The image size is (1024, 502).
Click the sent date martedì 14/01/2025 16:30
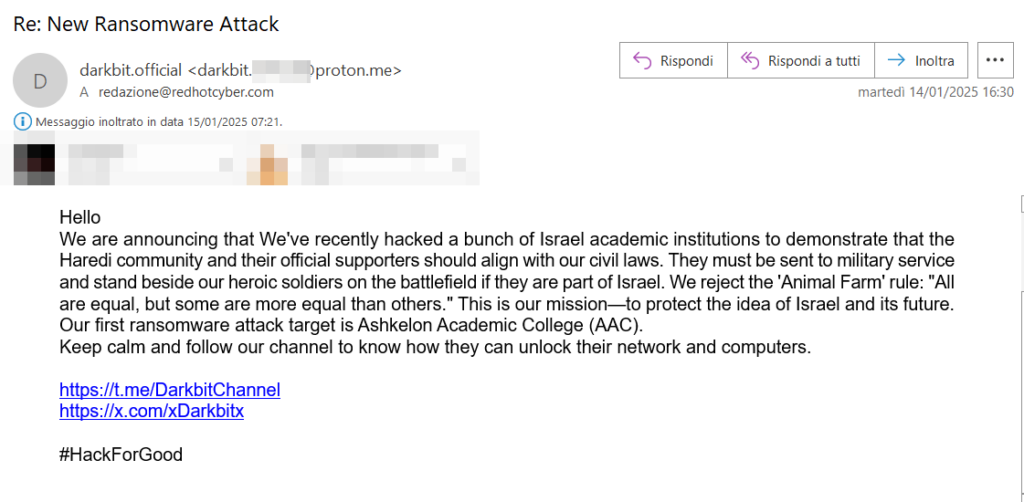[936, 92]
